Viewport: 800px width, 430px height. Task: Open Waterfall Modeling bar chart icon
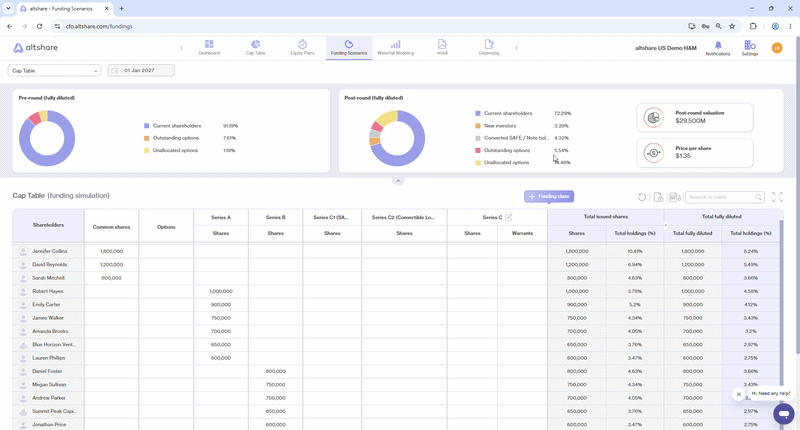pyautogui.click(x=395, y=44)
